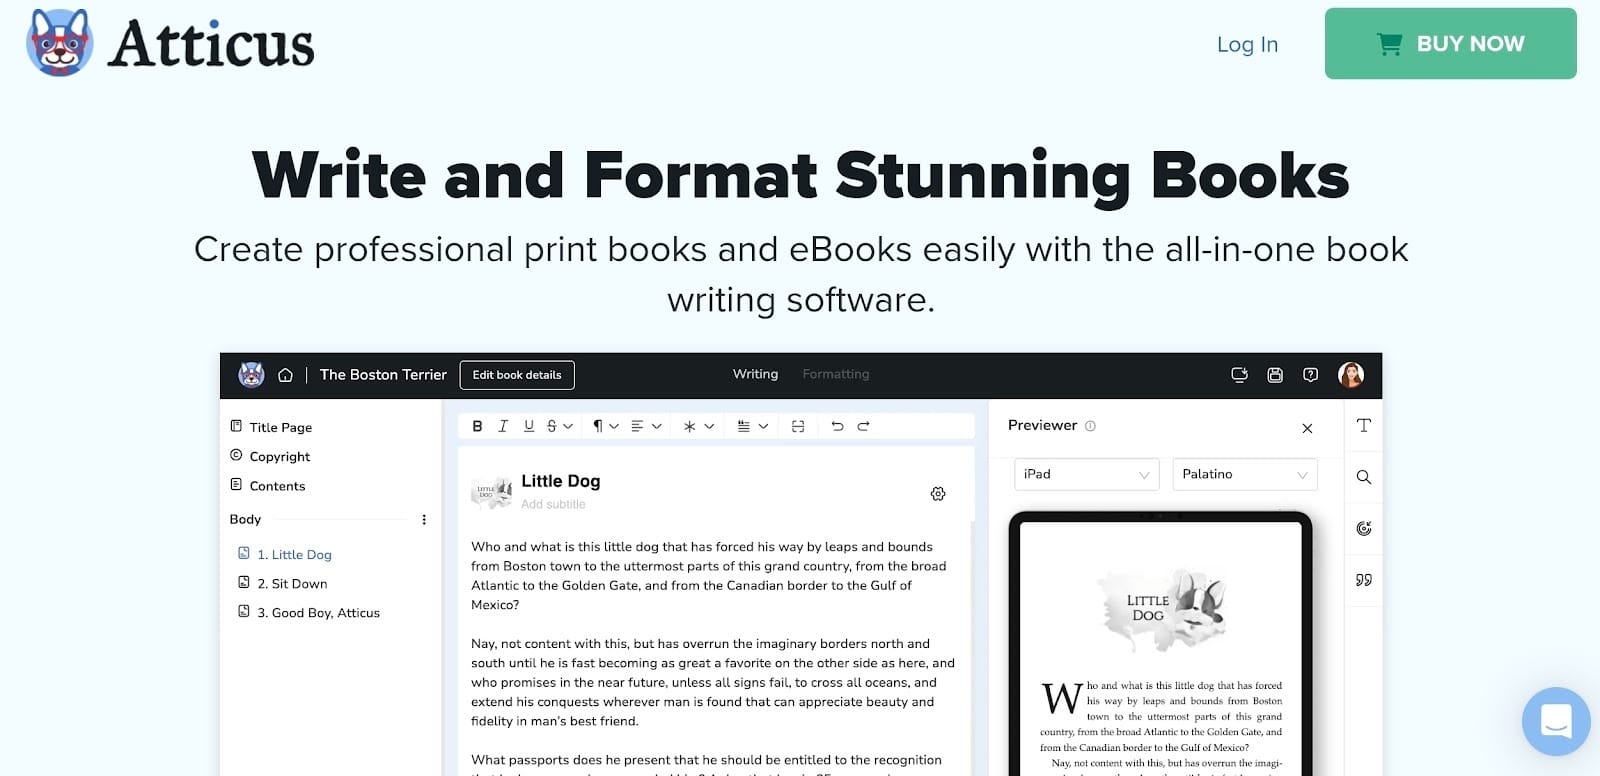
Task: Click the BUY NOW button
Action: coord(1450,44)
